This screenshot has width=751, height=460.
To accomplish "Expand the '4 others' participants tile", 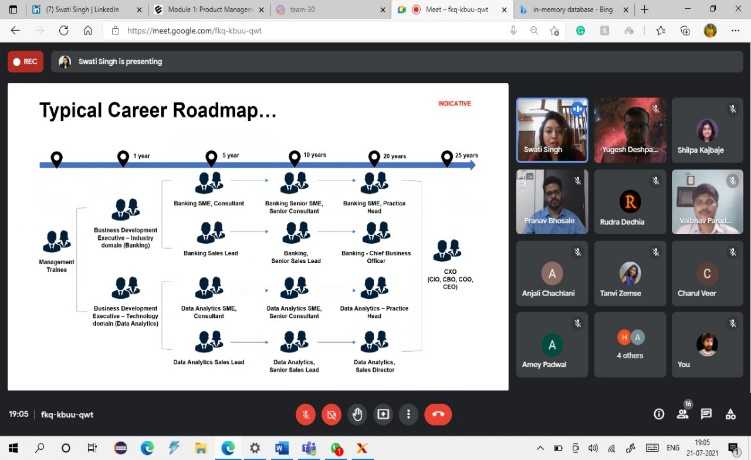I will [630, 345].
